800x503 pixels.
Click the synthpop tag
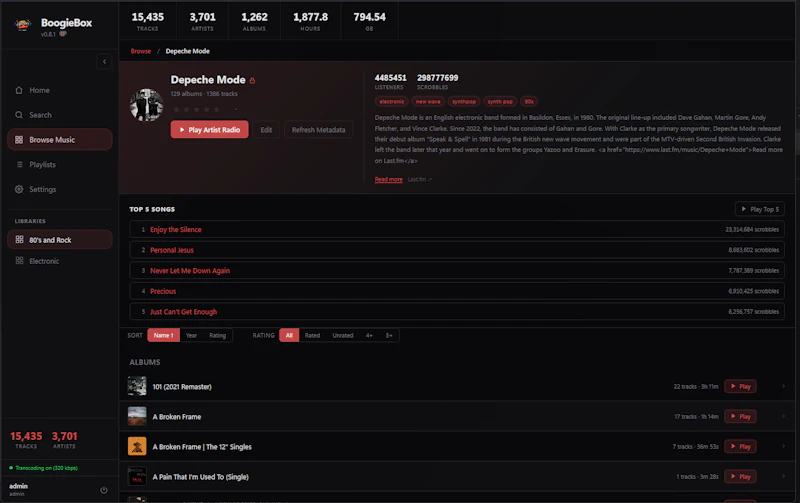[x=464, y=102]
